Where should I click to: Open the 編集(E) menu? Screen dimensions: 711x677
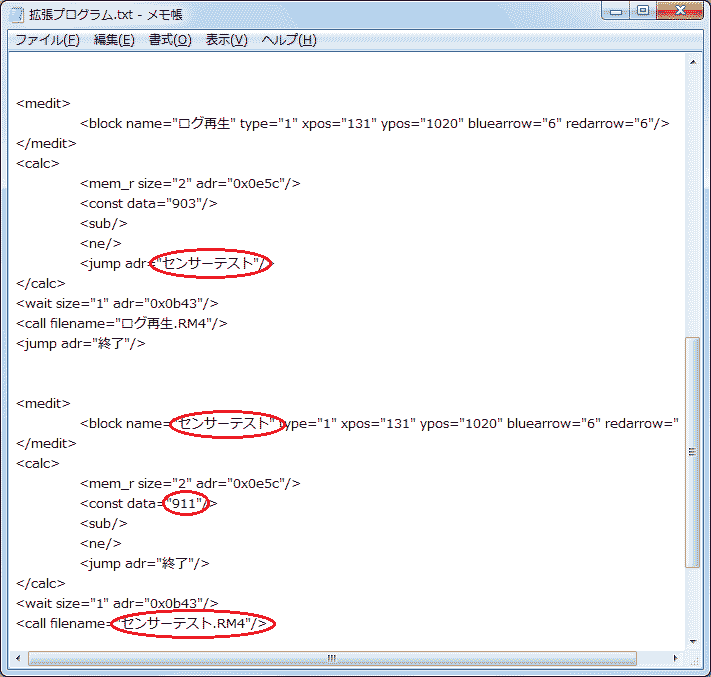tap(114, 40)
